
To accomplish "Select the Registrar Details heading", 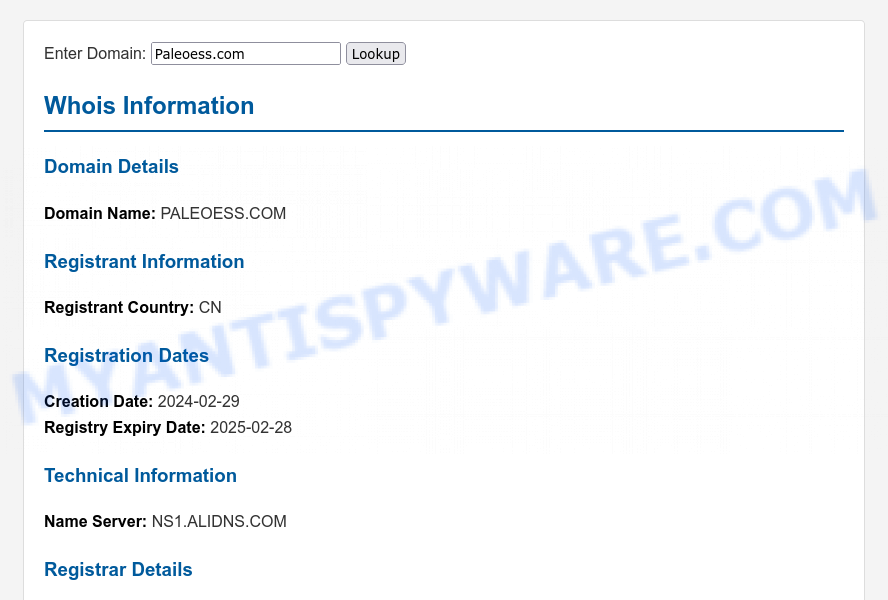I will click(118, 570).
